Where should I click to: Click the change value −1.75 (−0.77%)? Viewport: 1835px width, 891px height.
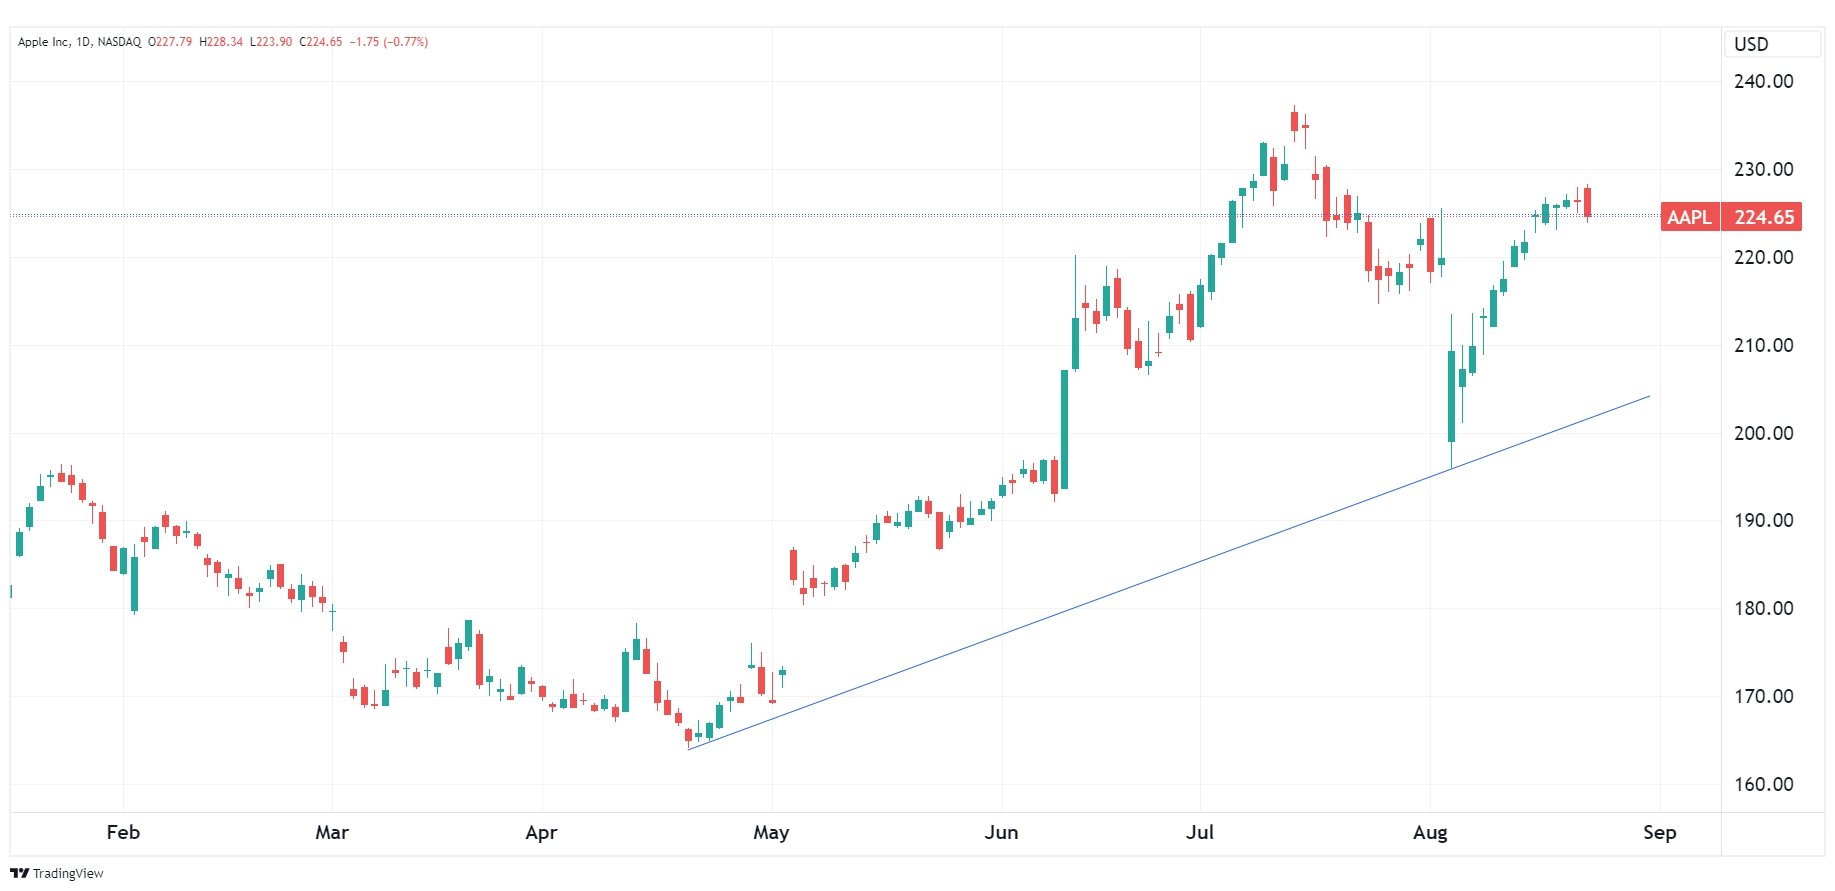coord(389,42)
